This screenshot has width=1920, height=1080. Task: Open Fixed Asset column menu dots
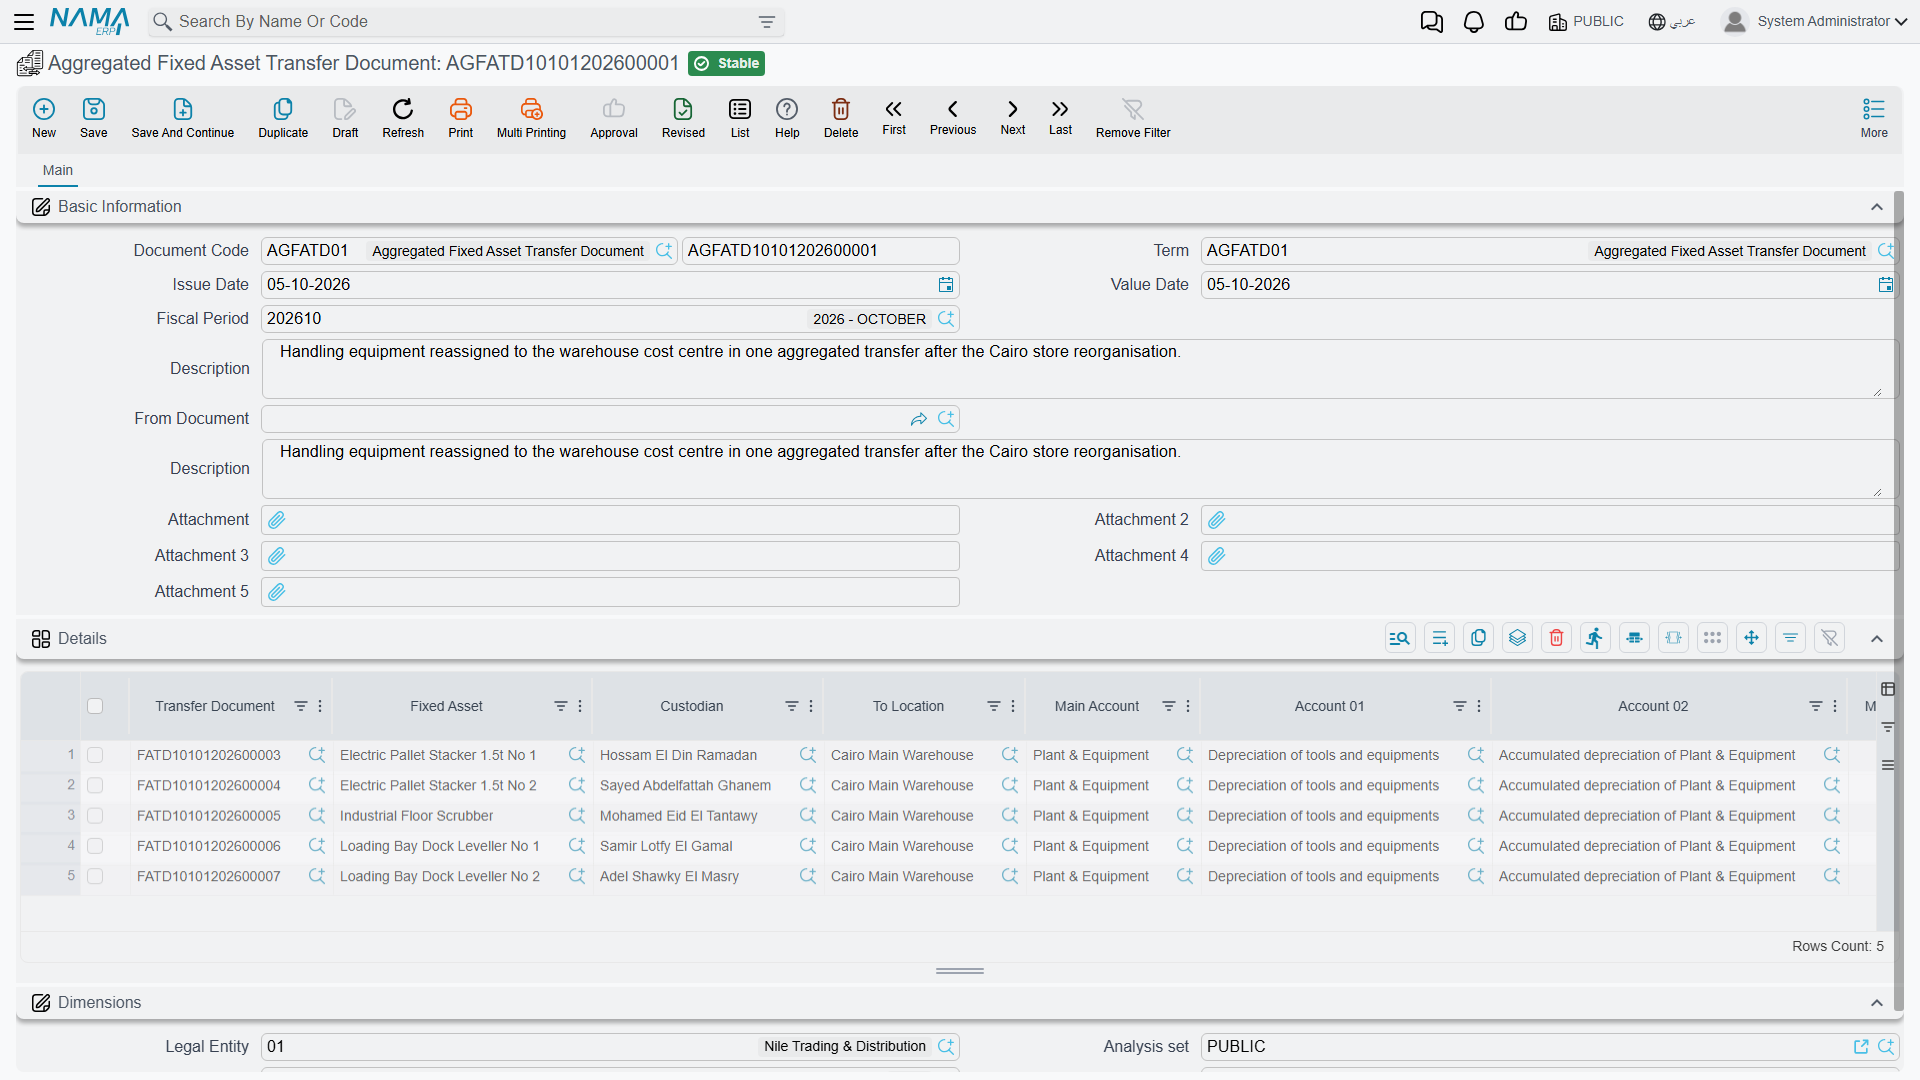coord(580,706)
